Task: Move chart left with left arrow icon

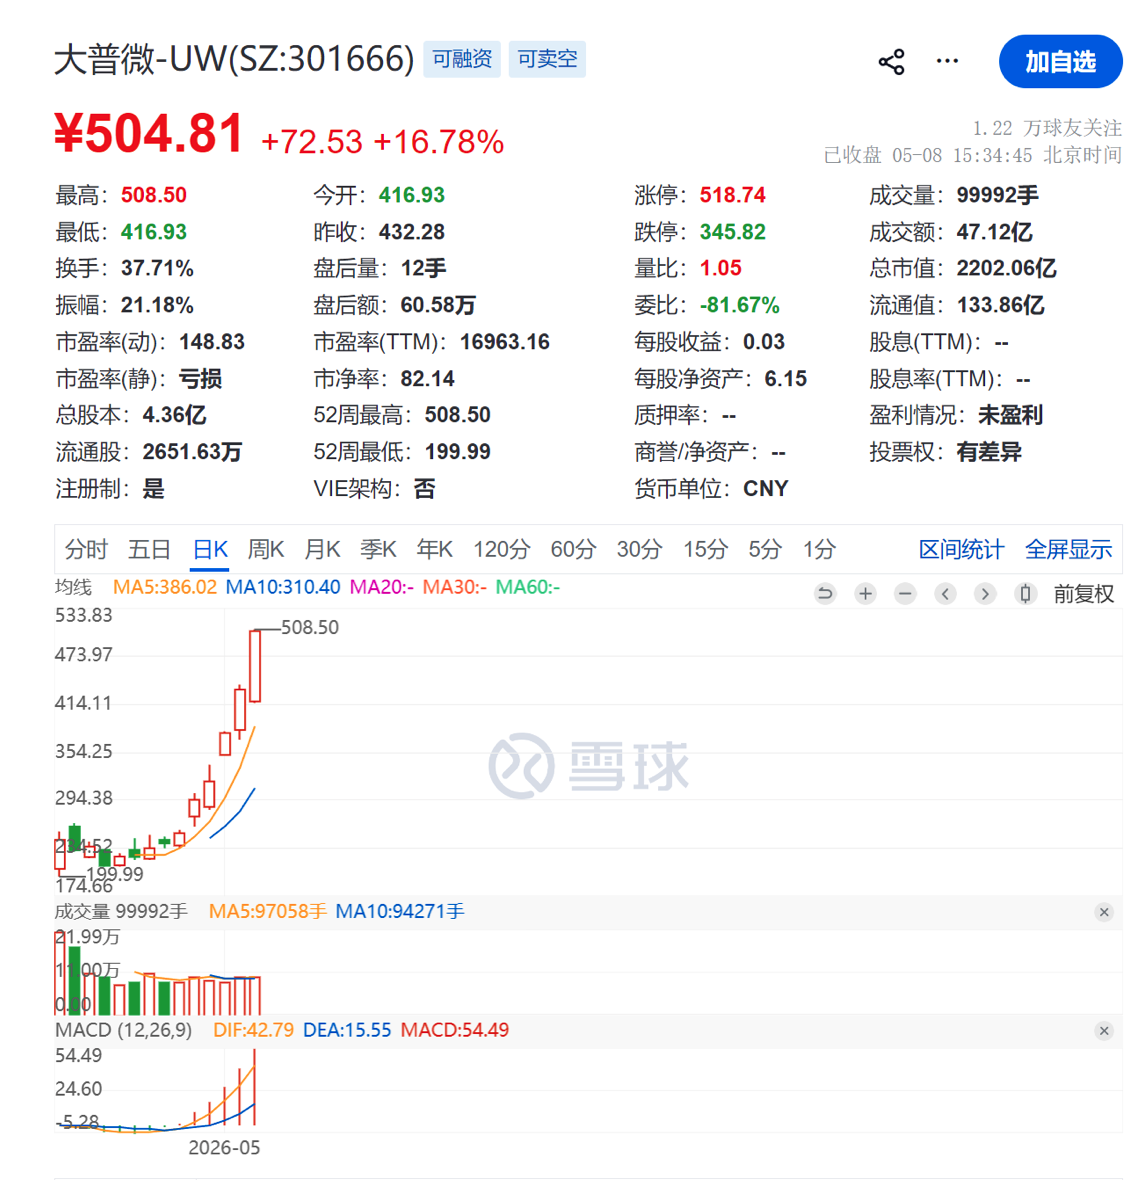Action: 945,594
